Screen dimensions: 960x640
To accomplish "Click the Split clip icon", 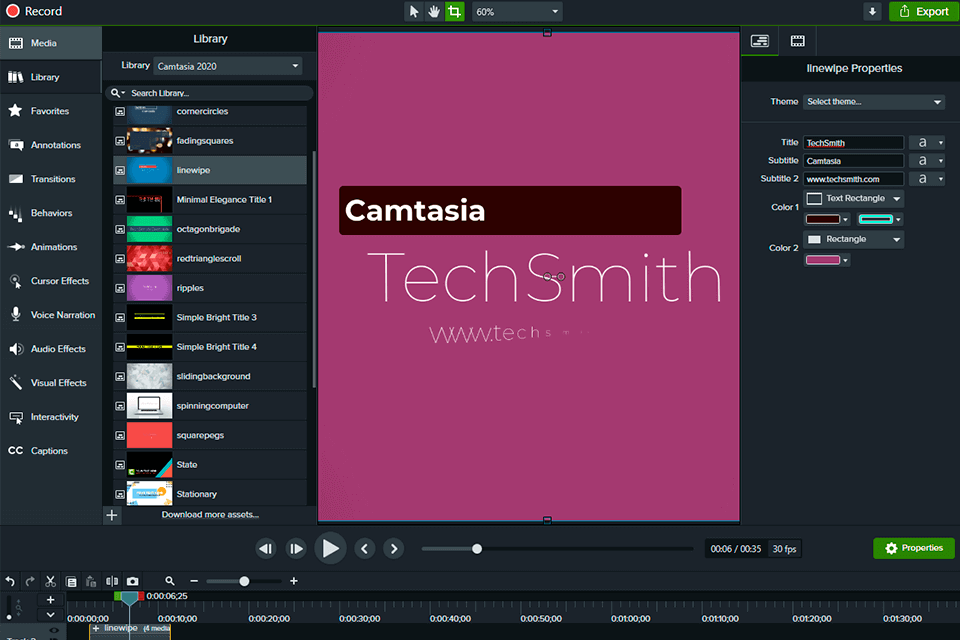I will pyautogui.click(x=112, y=581).
